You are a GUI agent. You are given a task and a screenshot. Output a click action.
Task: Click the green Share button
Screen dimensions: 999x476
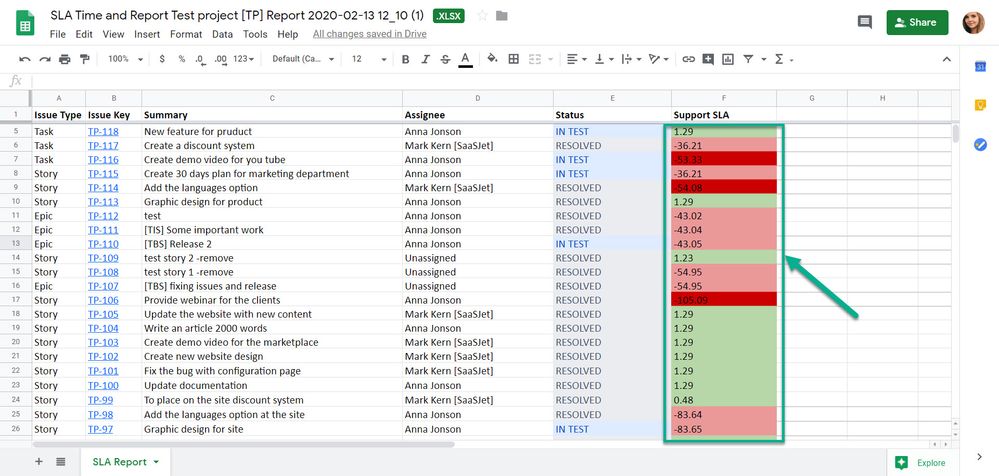click(x=917, y=22)
